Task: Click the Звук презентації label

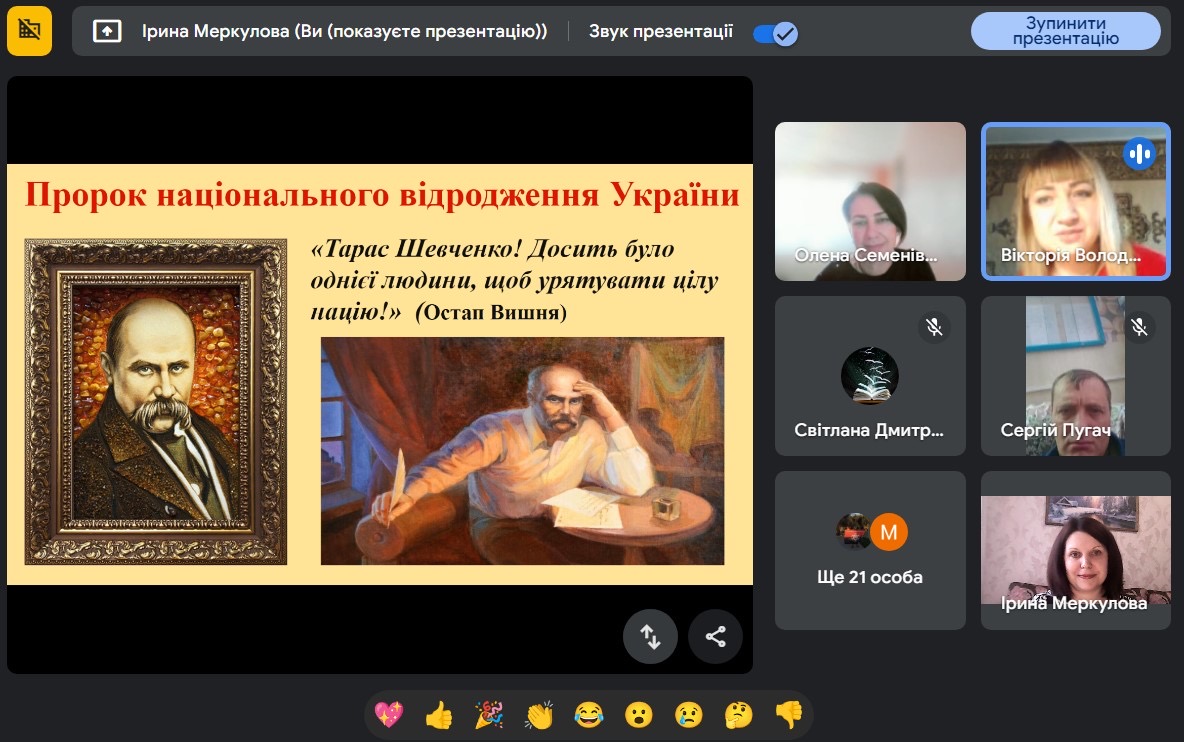Action: pyautogui.click(x=661, y=31)
